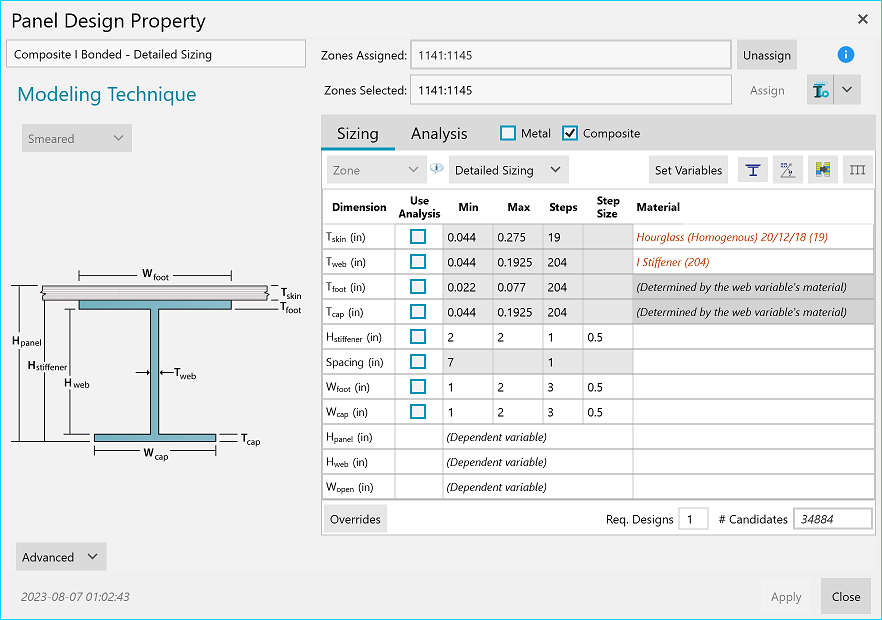This screenshot has width=882, height=620.
Task: Click the Overrides button
Action: 355,519
